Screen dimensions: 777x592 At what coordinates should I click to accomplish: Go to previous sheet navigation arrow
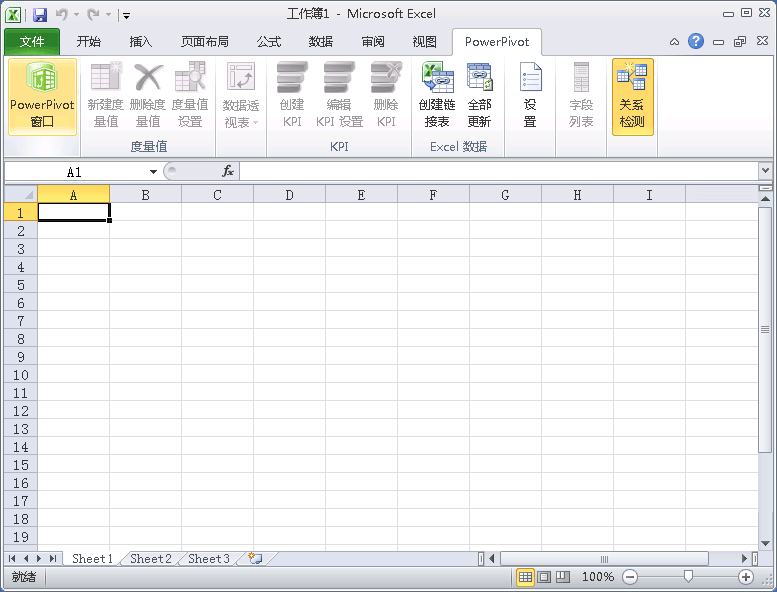point(26,559)
